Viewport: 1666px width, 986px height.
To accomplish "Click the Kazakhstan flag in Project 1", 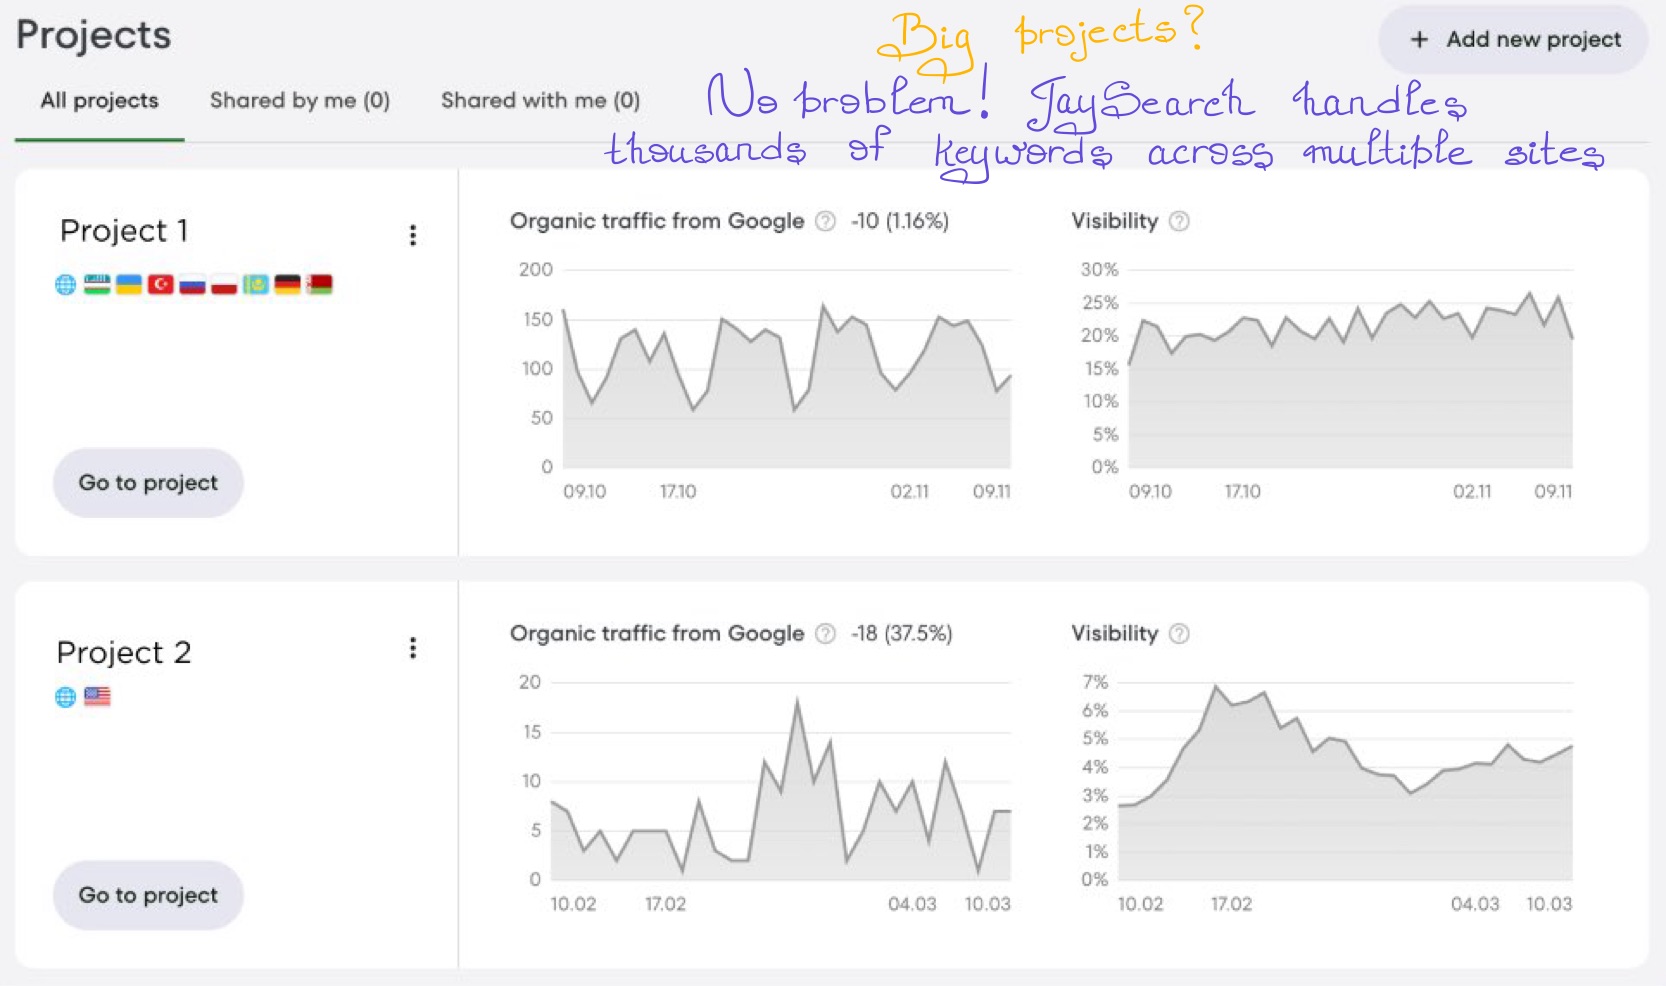I will (256, 283).
